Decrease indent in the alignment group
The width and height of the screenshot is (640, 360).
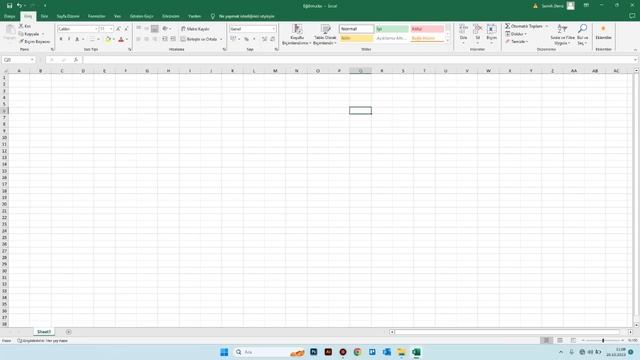point(165,39)
